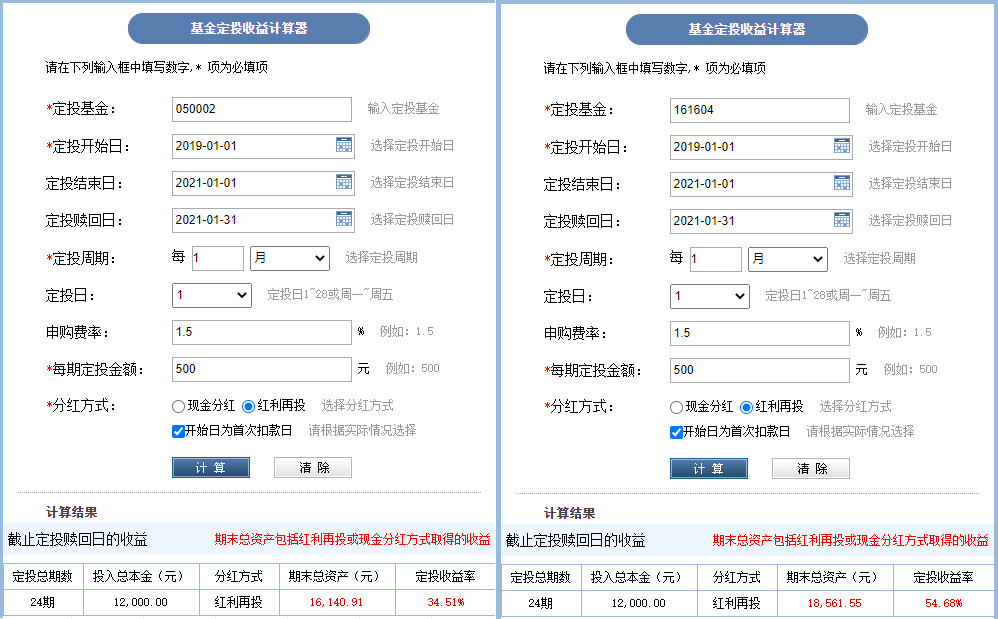998x619 pixels.
Task: Click 投入总本金 column header in right table
Action: coord(638,578)
